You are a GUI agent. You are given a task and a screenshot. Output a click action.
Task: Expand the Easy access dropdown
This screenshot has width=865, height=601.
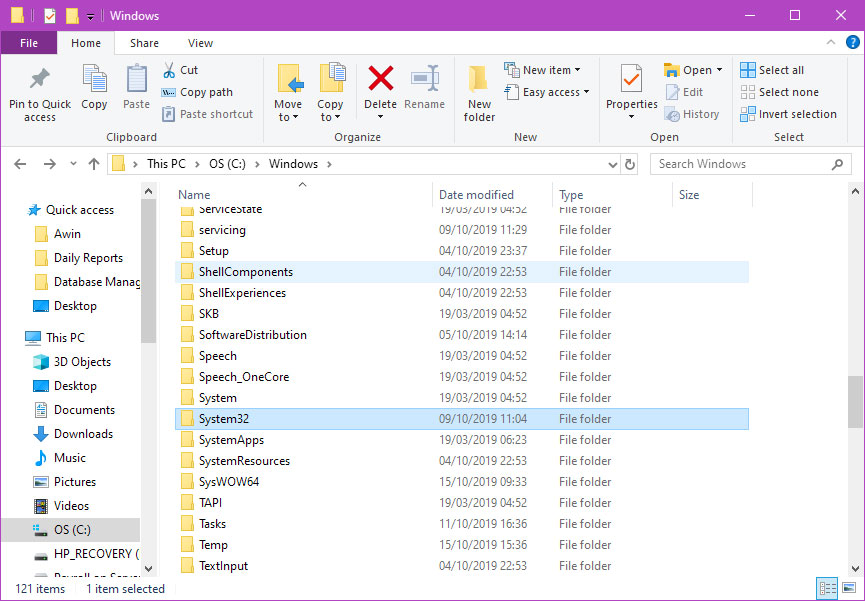pyautogui.click(x=586, y=92)
